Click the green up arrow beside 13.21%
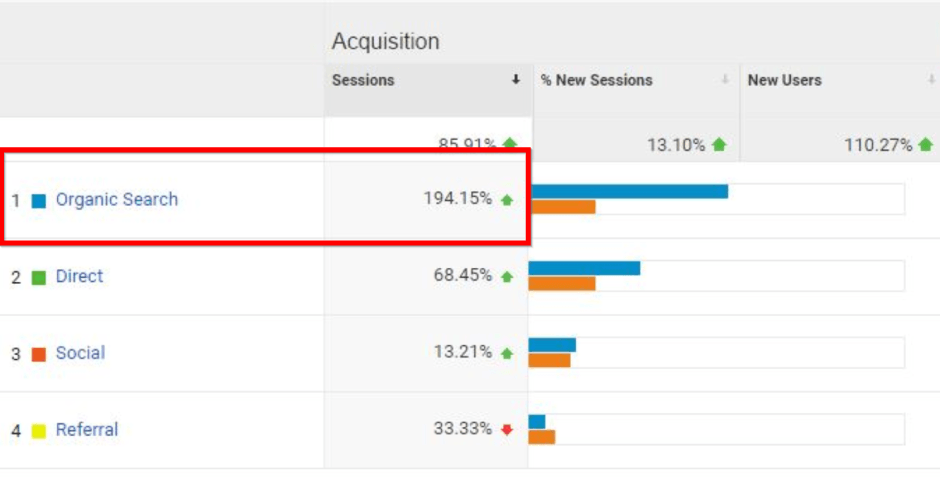940x480 pixels. [507, 353]
